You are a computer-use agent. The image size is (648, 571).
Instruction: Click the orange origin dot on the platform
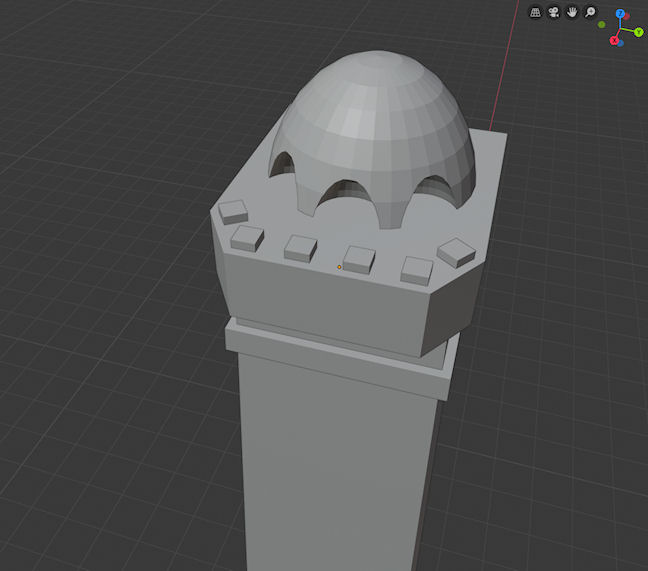click(x=340, y=267)
